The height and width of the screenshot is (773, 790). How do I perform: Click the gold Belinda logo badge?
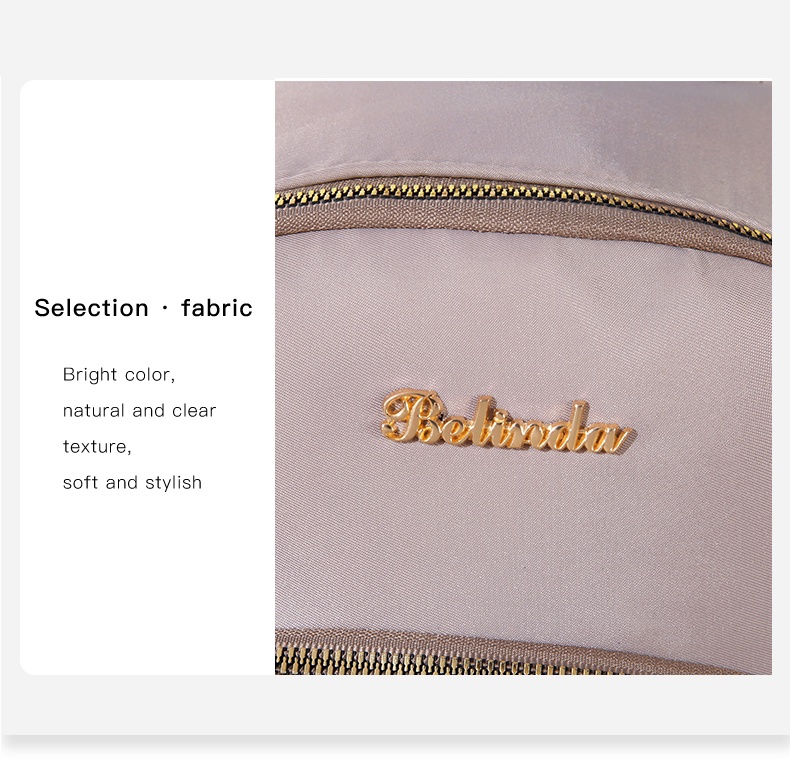pos(506,424)
